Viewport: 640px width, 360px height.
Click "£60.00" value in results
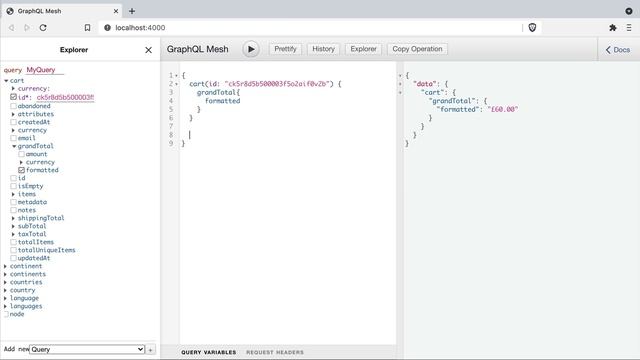coord(502,109)
